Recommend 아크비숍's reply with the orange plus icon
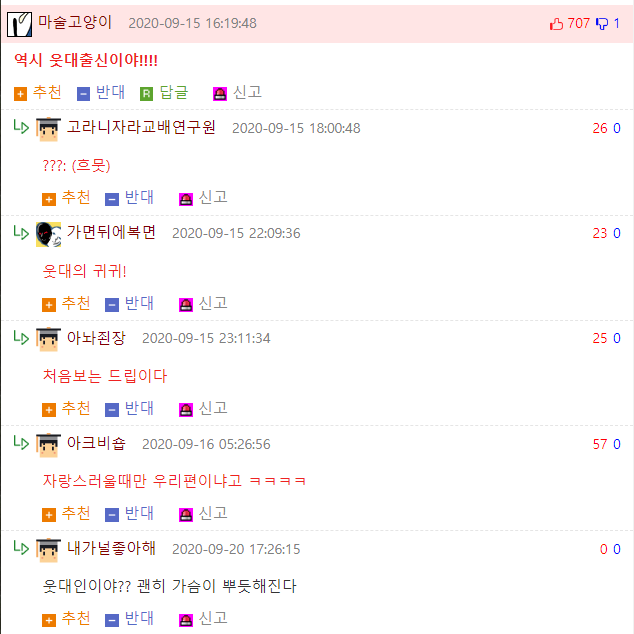 pyautogui.click(x=49, y=515)
